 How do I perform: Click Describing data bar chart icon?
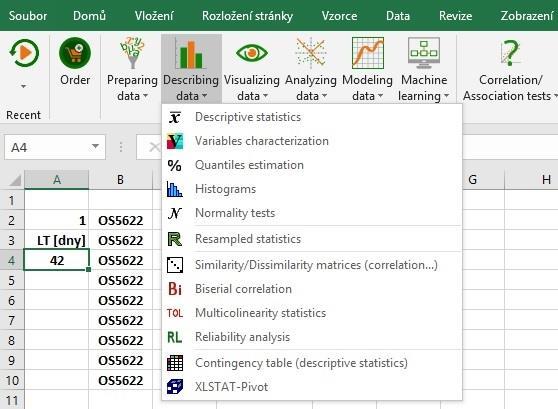[191, 53]
